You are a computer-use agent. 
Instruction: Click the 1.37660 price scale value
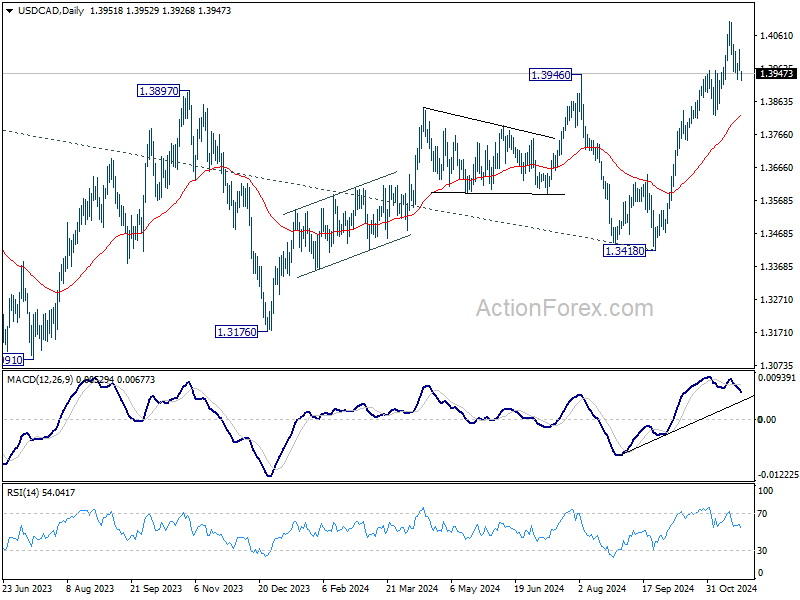click(777, 135)
